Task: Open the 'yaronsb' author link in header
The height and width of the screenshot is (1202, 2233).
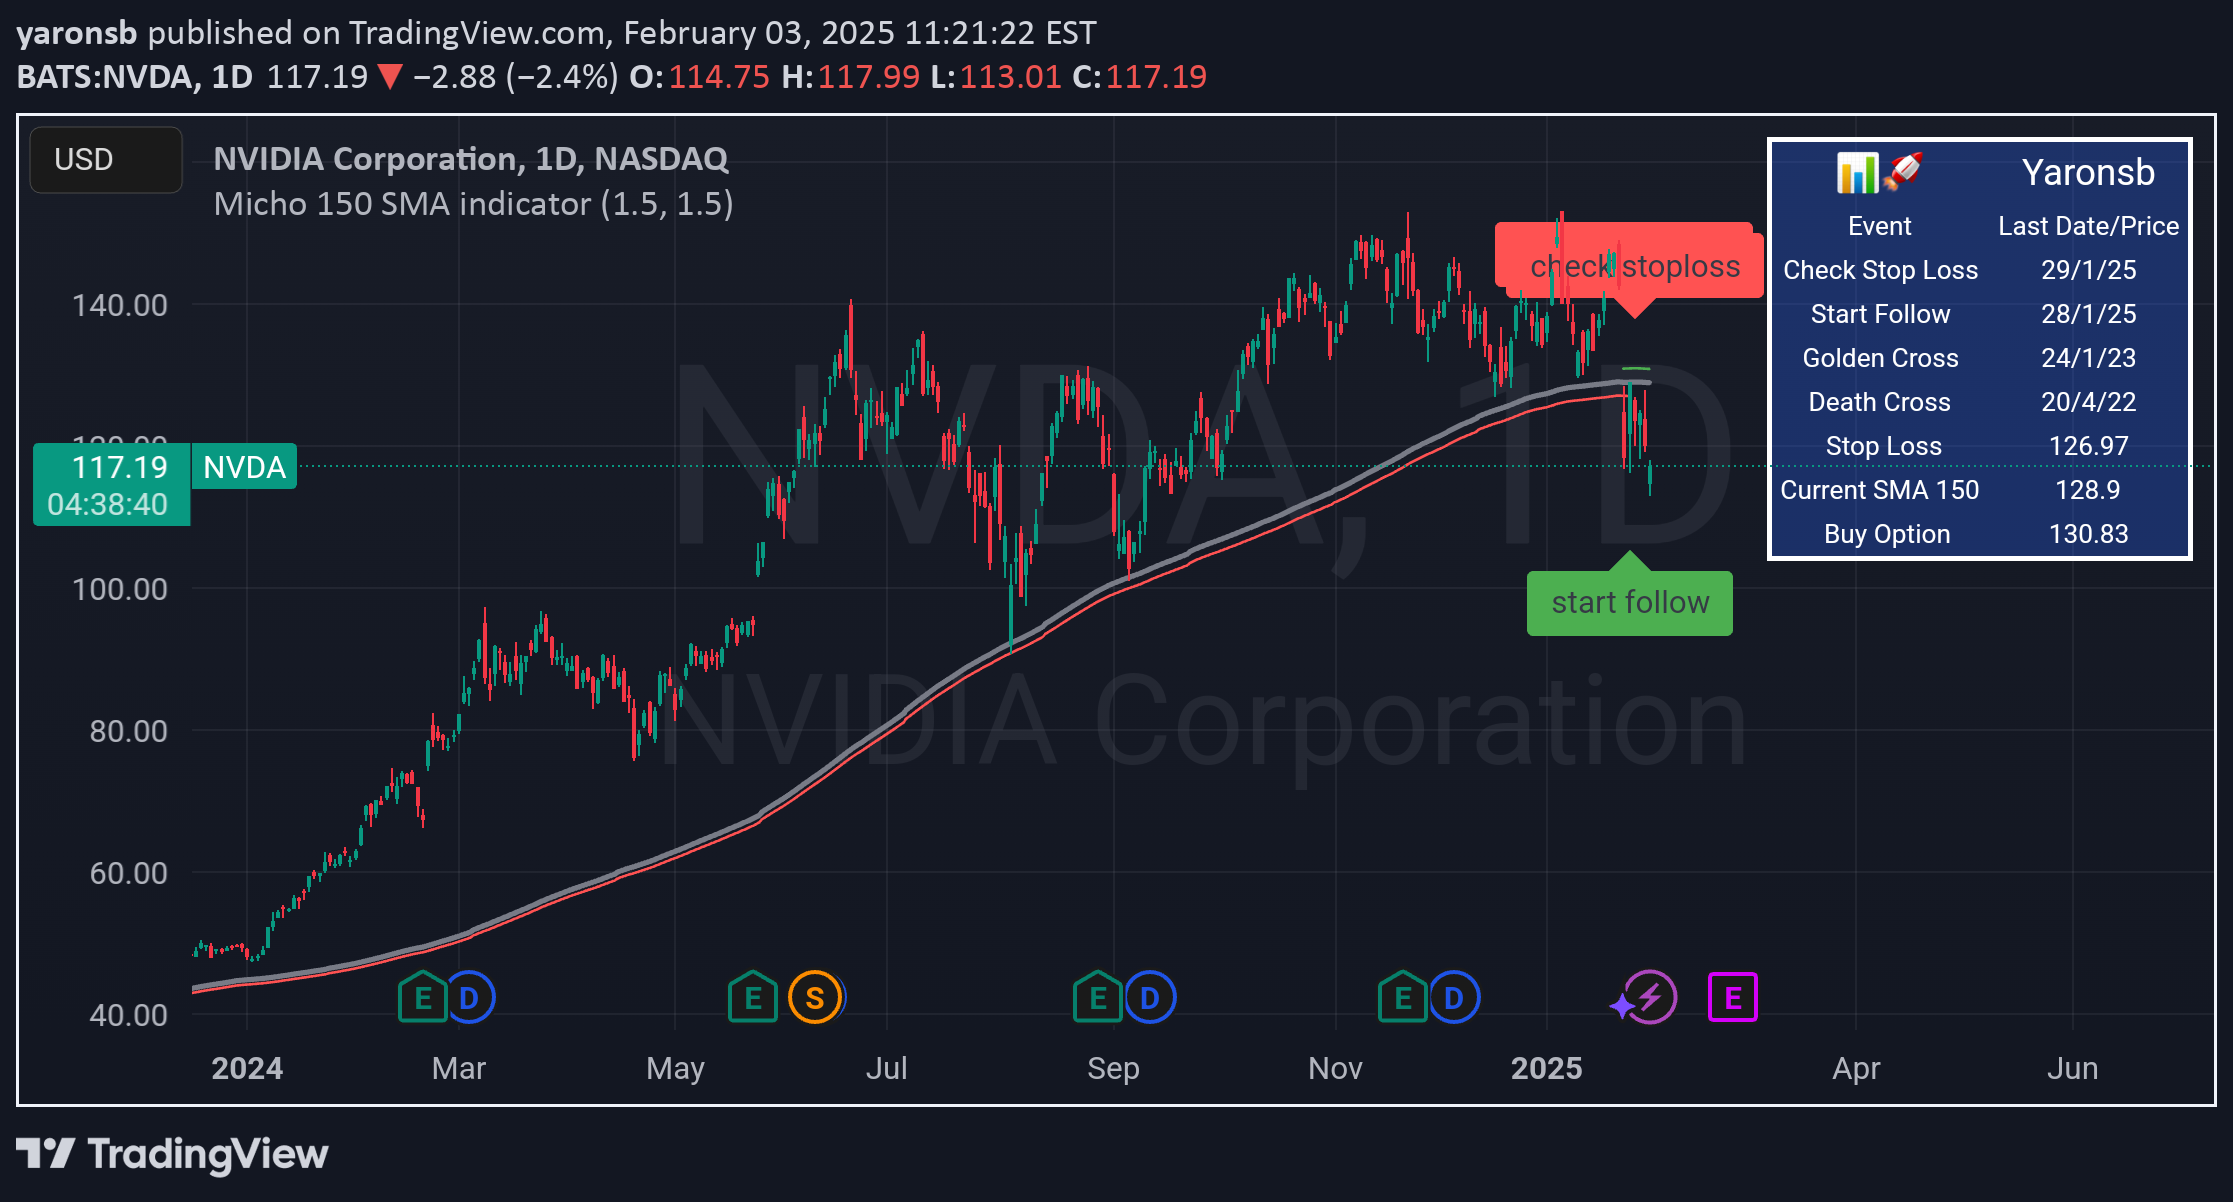Action: click(x=76, y=33)
